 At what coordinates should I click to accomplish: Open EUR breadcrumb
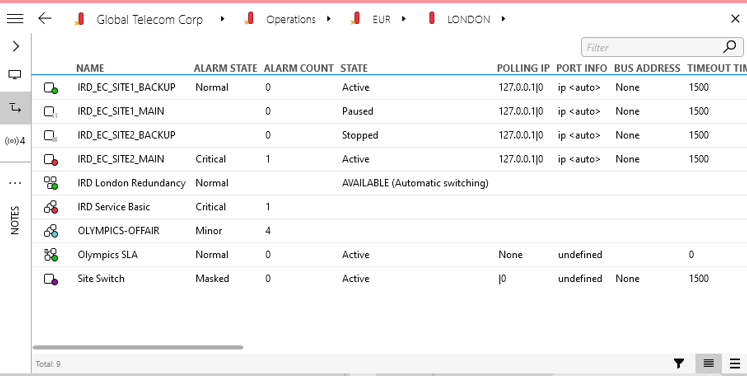[381, 20]
